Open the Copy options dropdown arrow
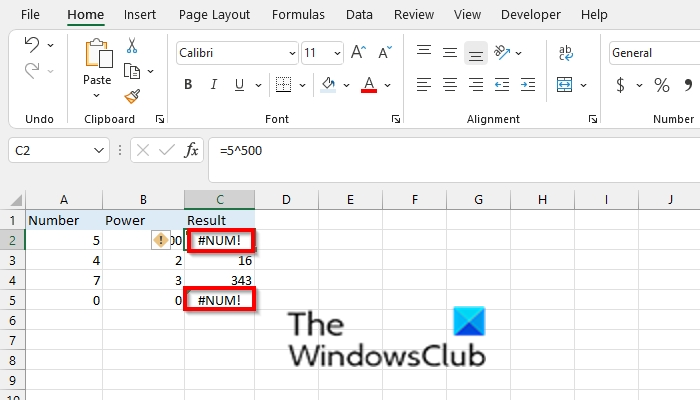 [151, 71]
